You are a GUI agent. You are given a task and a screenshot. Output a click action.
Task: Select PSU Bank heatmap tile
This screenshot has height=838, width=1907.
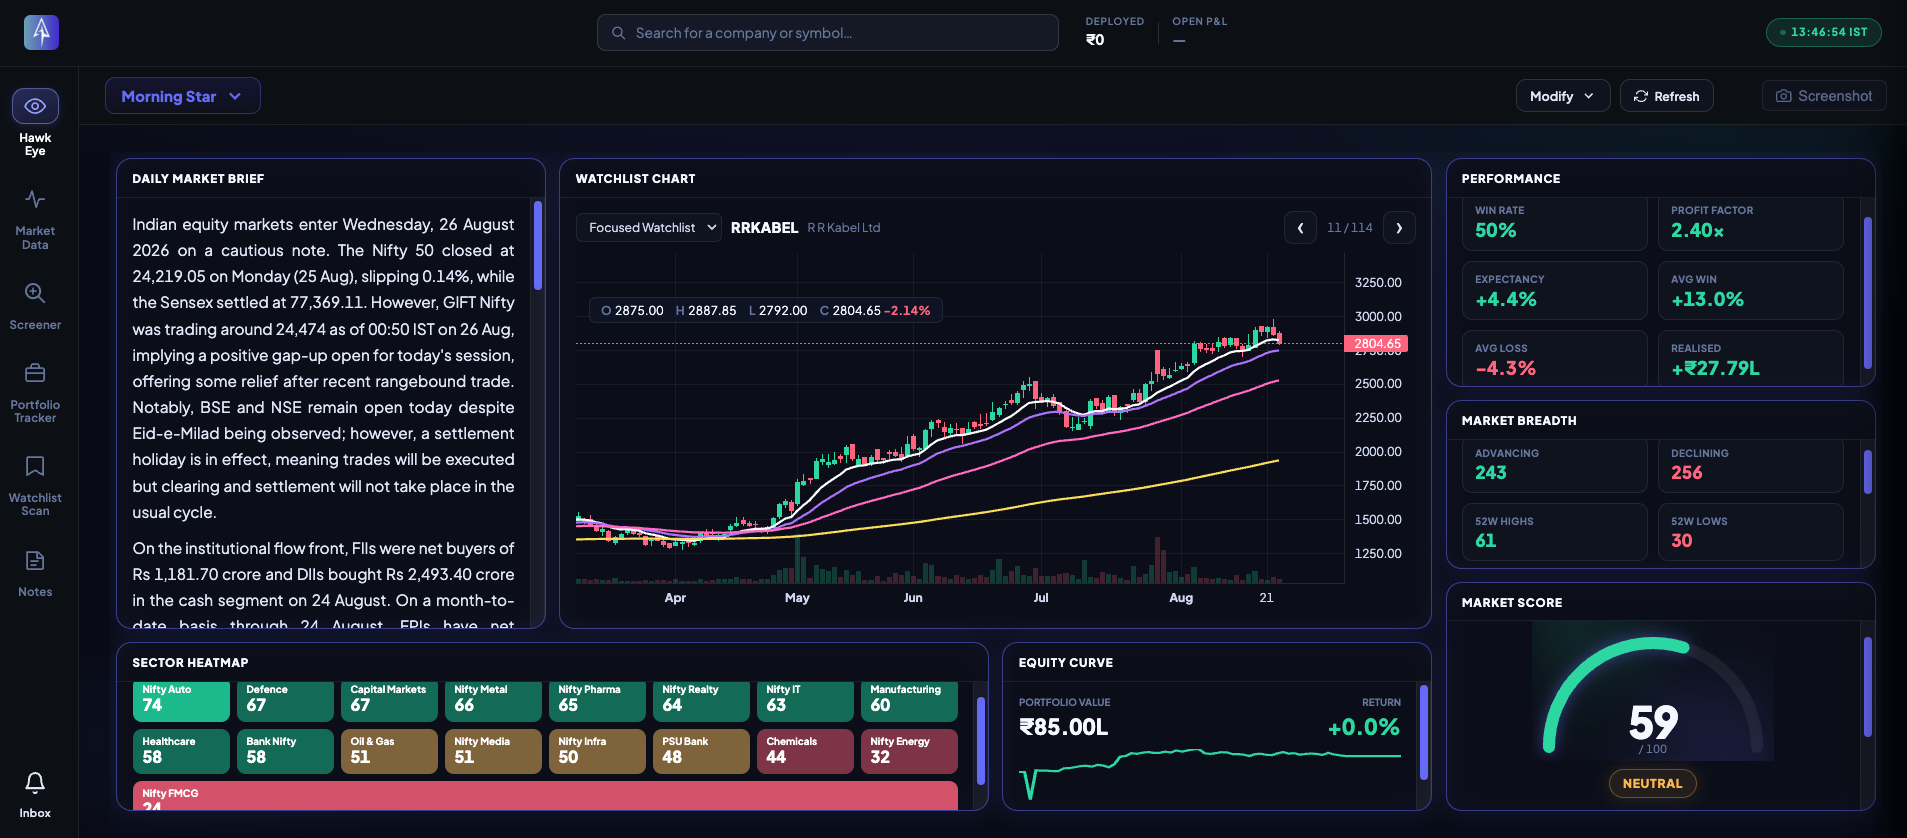click(x=701, y=751)
